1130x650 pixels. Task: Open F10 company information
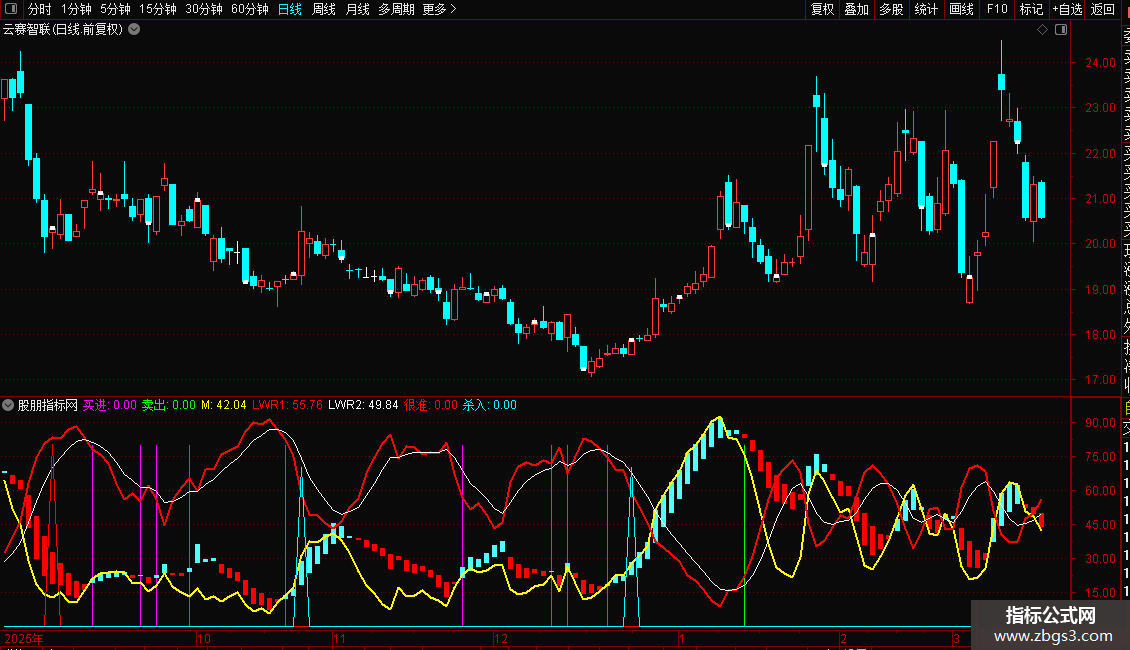(997, 9)
